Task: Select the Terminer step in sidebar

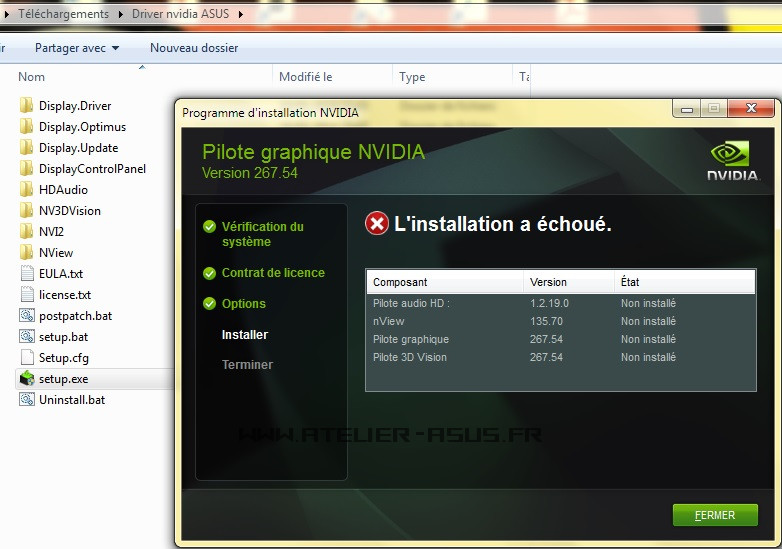Action: tap(247, 365)
